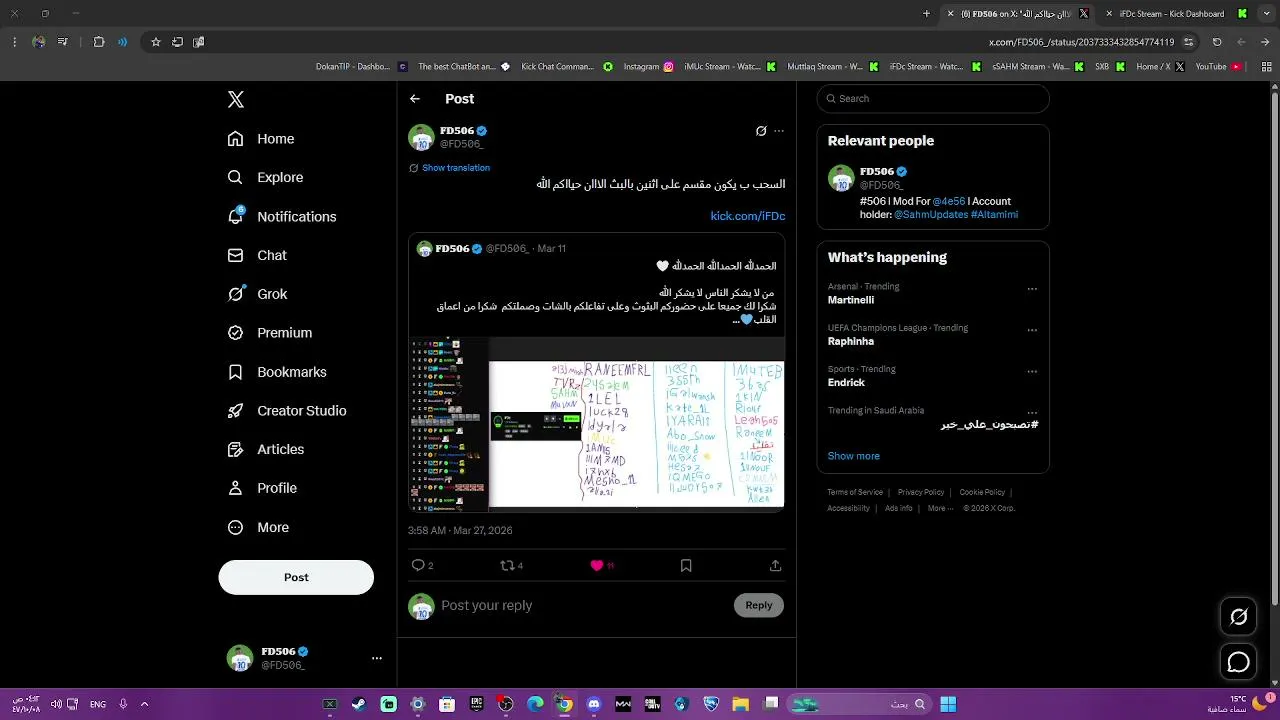1280x720 pixels.
Task: Open the reply comments icon under the post
Action: [418, 565]
